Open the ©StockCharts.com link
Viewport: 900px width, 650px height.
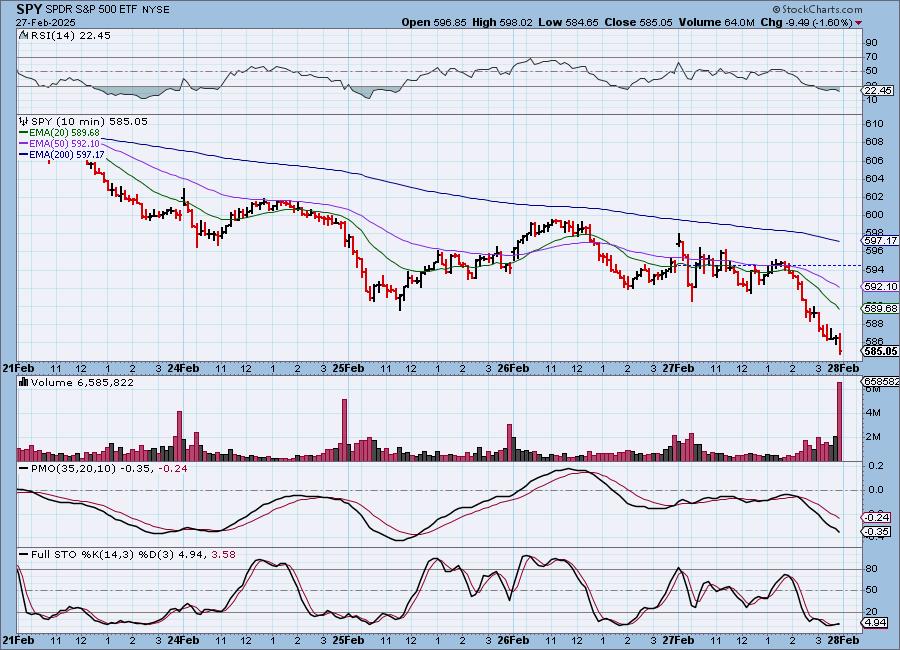coord(817,9)
